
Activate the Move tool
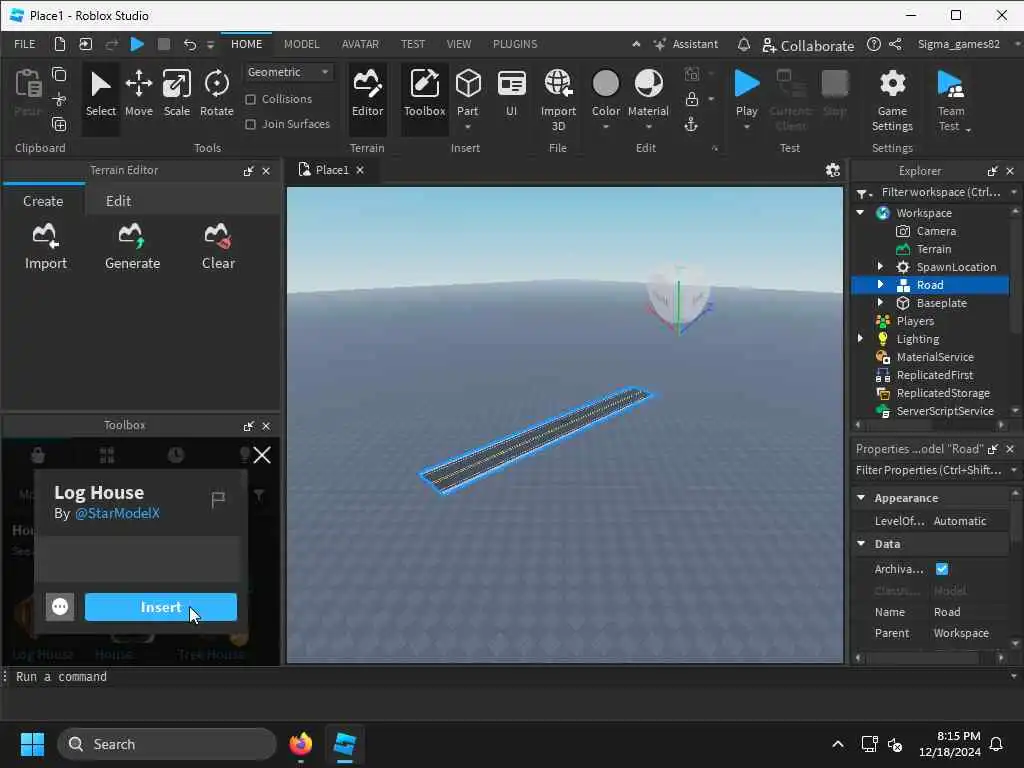tap(138, 95)
